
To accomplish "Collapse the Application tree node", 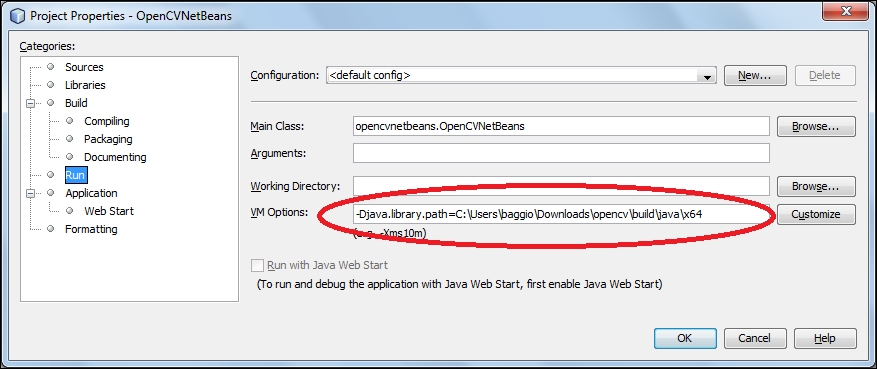I will point(30,193).
